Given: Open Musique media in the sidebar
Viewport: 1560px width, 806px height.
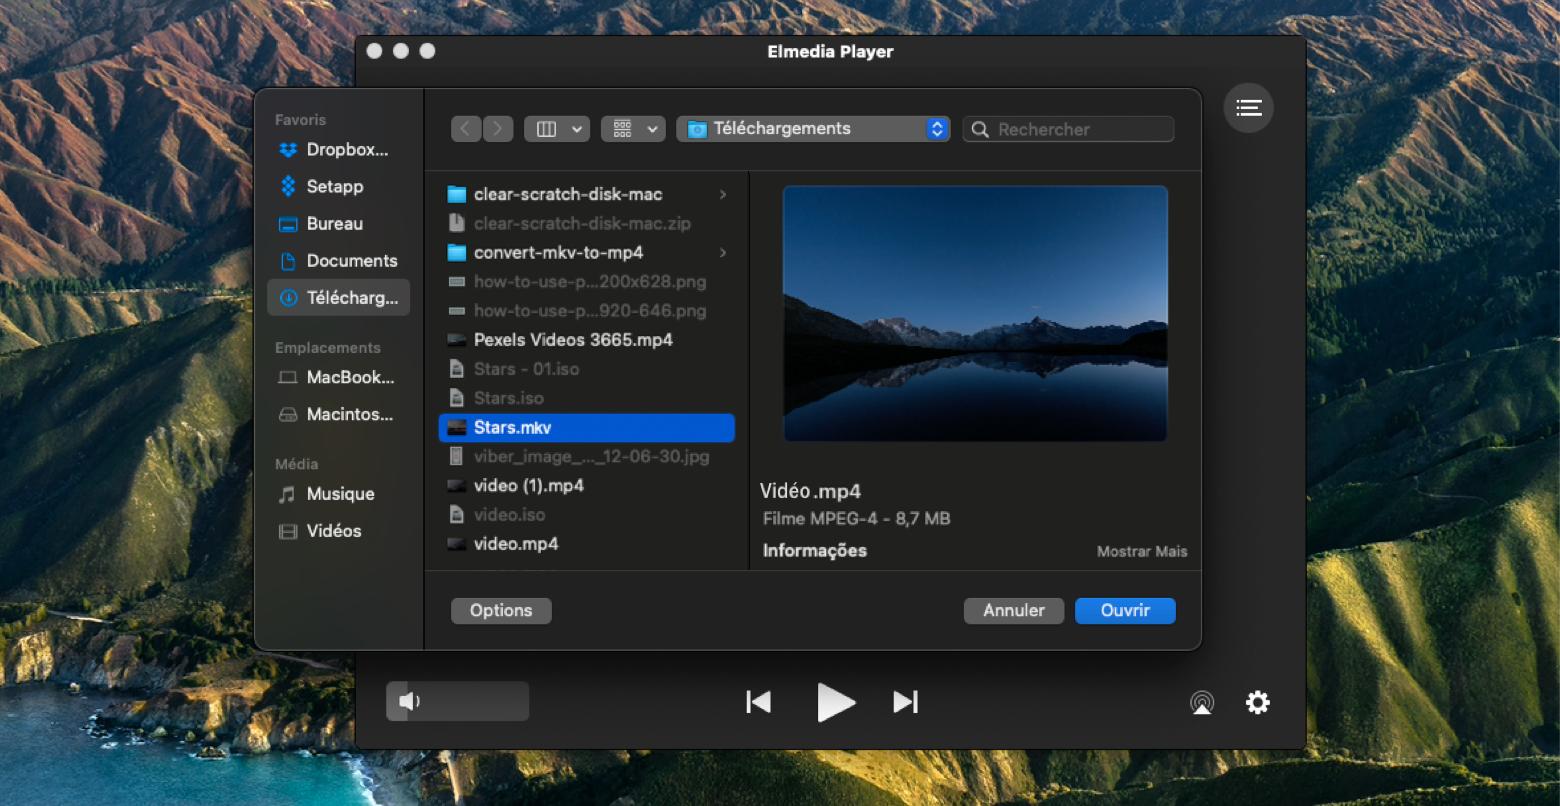Looking at the screenshot, I should pyautogui.click(x=338, y=494).
